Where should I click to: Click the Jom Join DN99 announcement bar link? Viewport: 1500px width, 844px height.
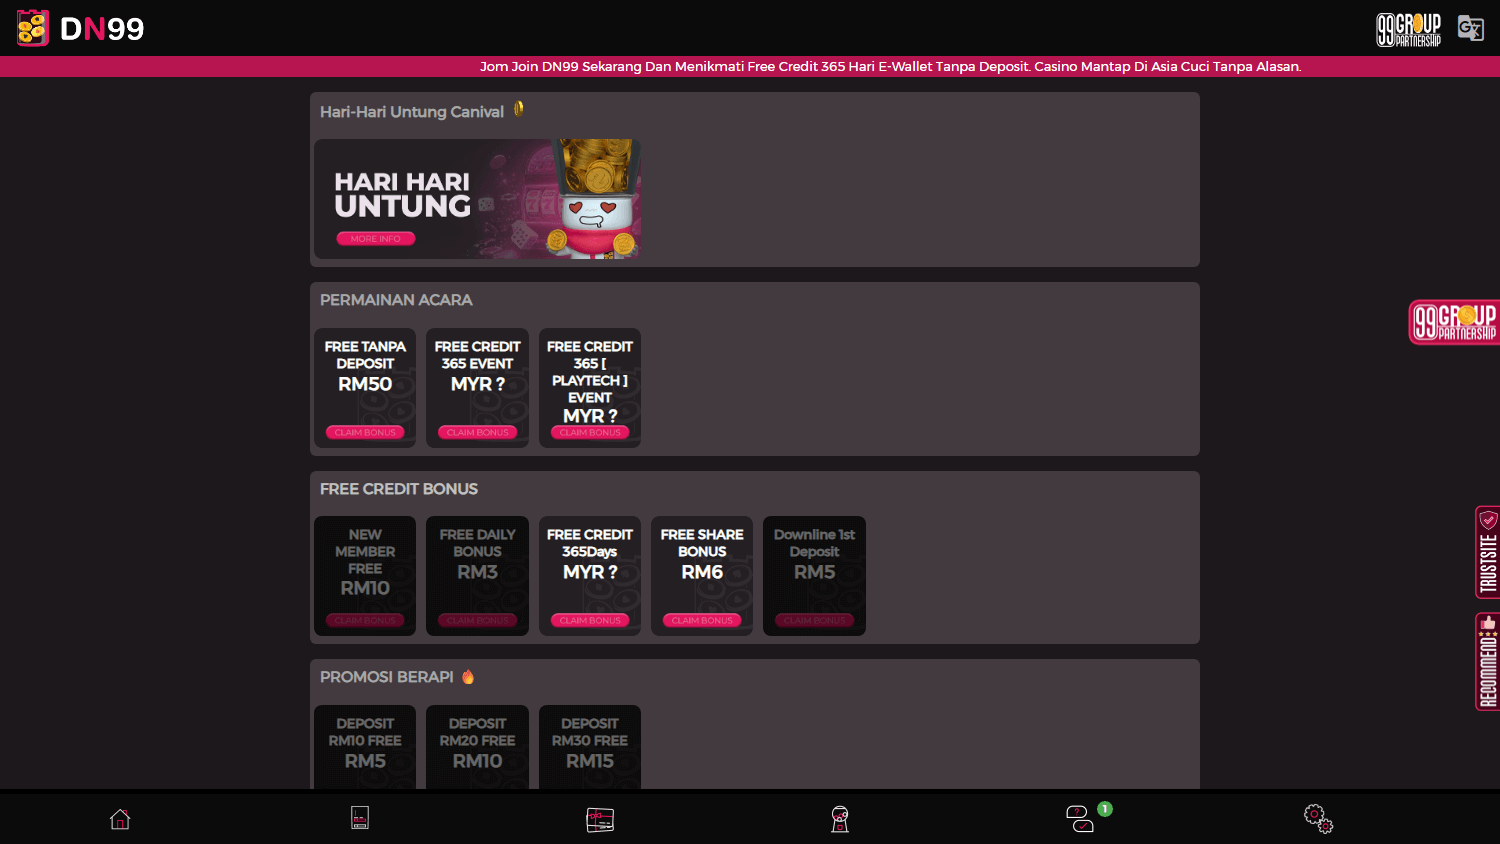coord(890,66)
